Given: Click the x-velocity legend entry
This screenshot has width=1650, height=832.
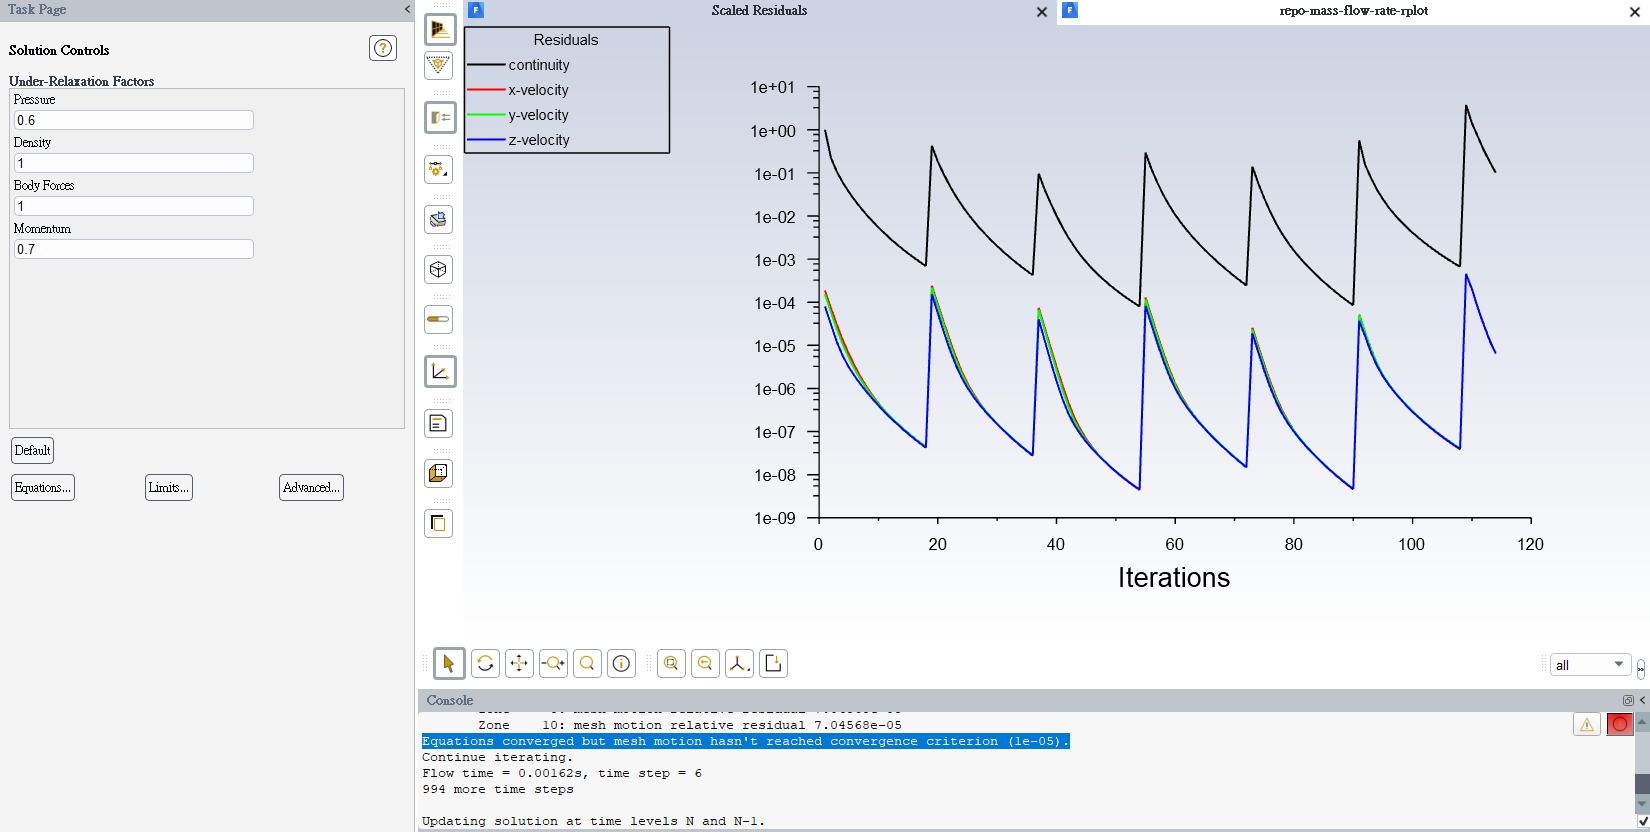Looking at the screenshot, I should pos(518,90).
